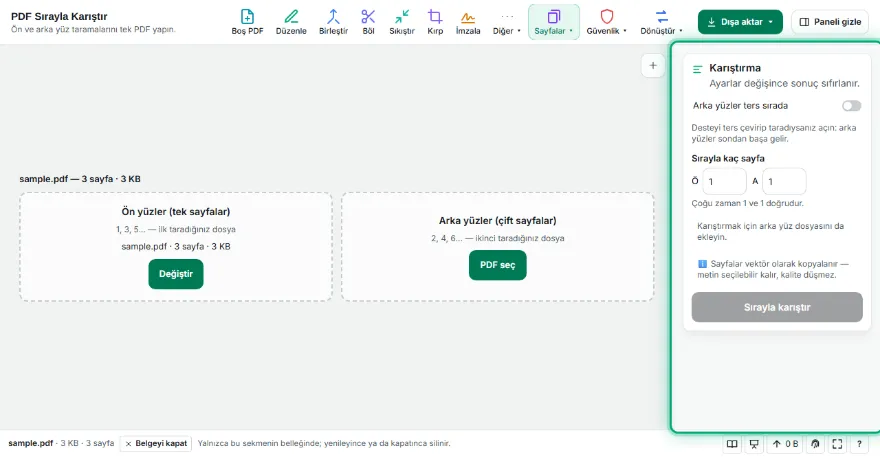Open the İmzala signature tool

pyautogui.click(x=468, y=22)
